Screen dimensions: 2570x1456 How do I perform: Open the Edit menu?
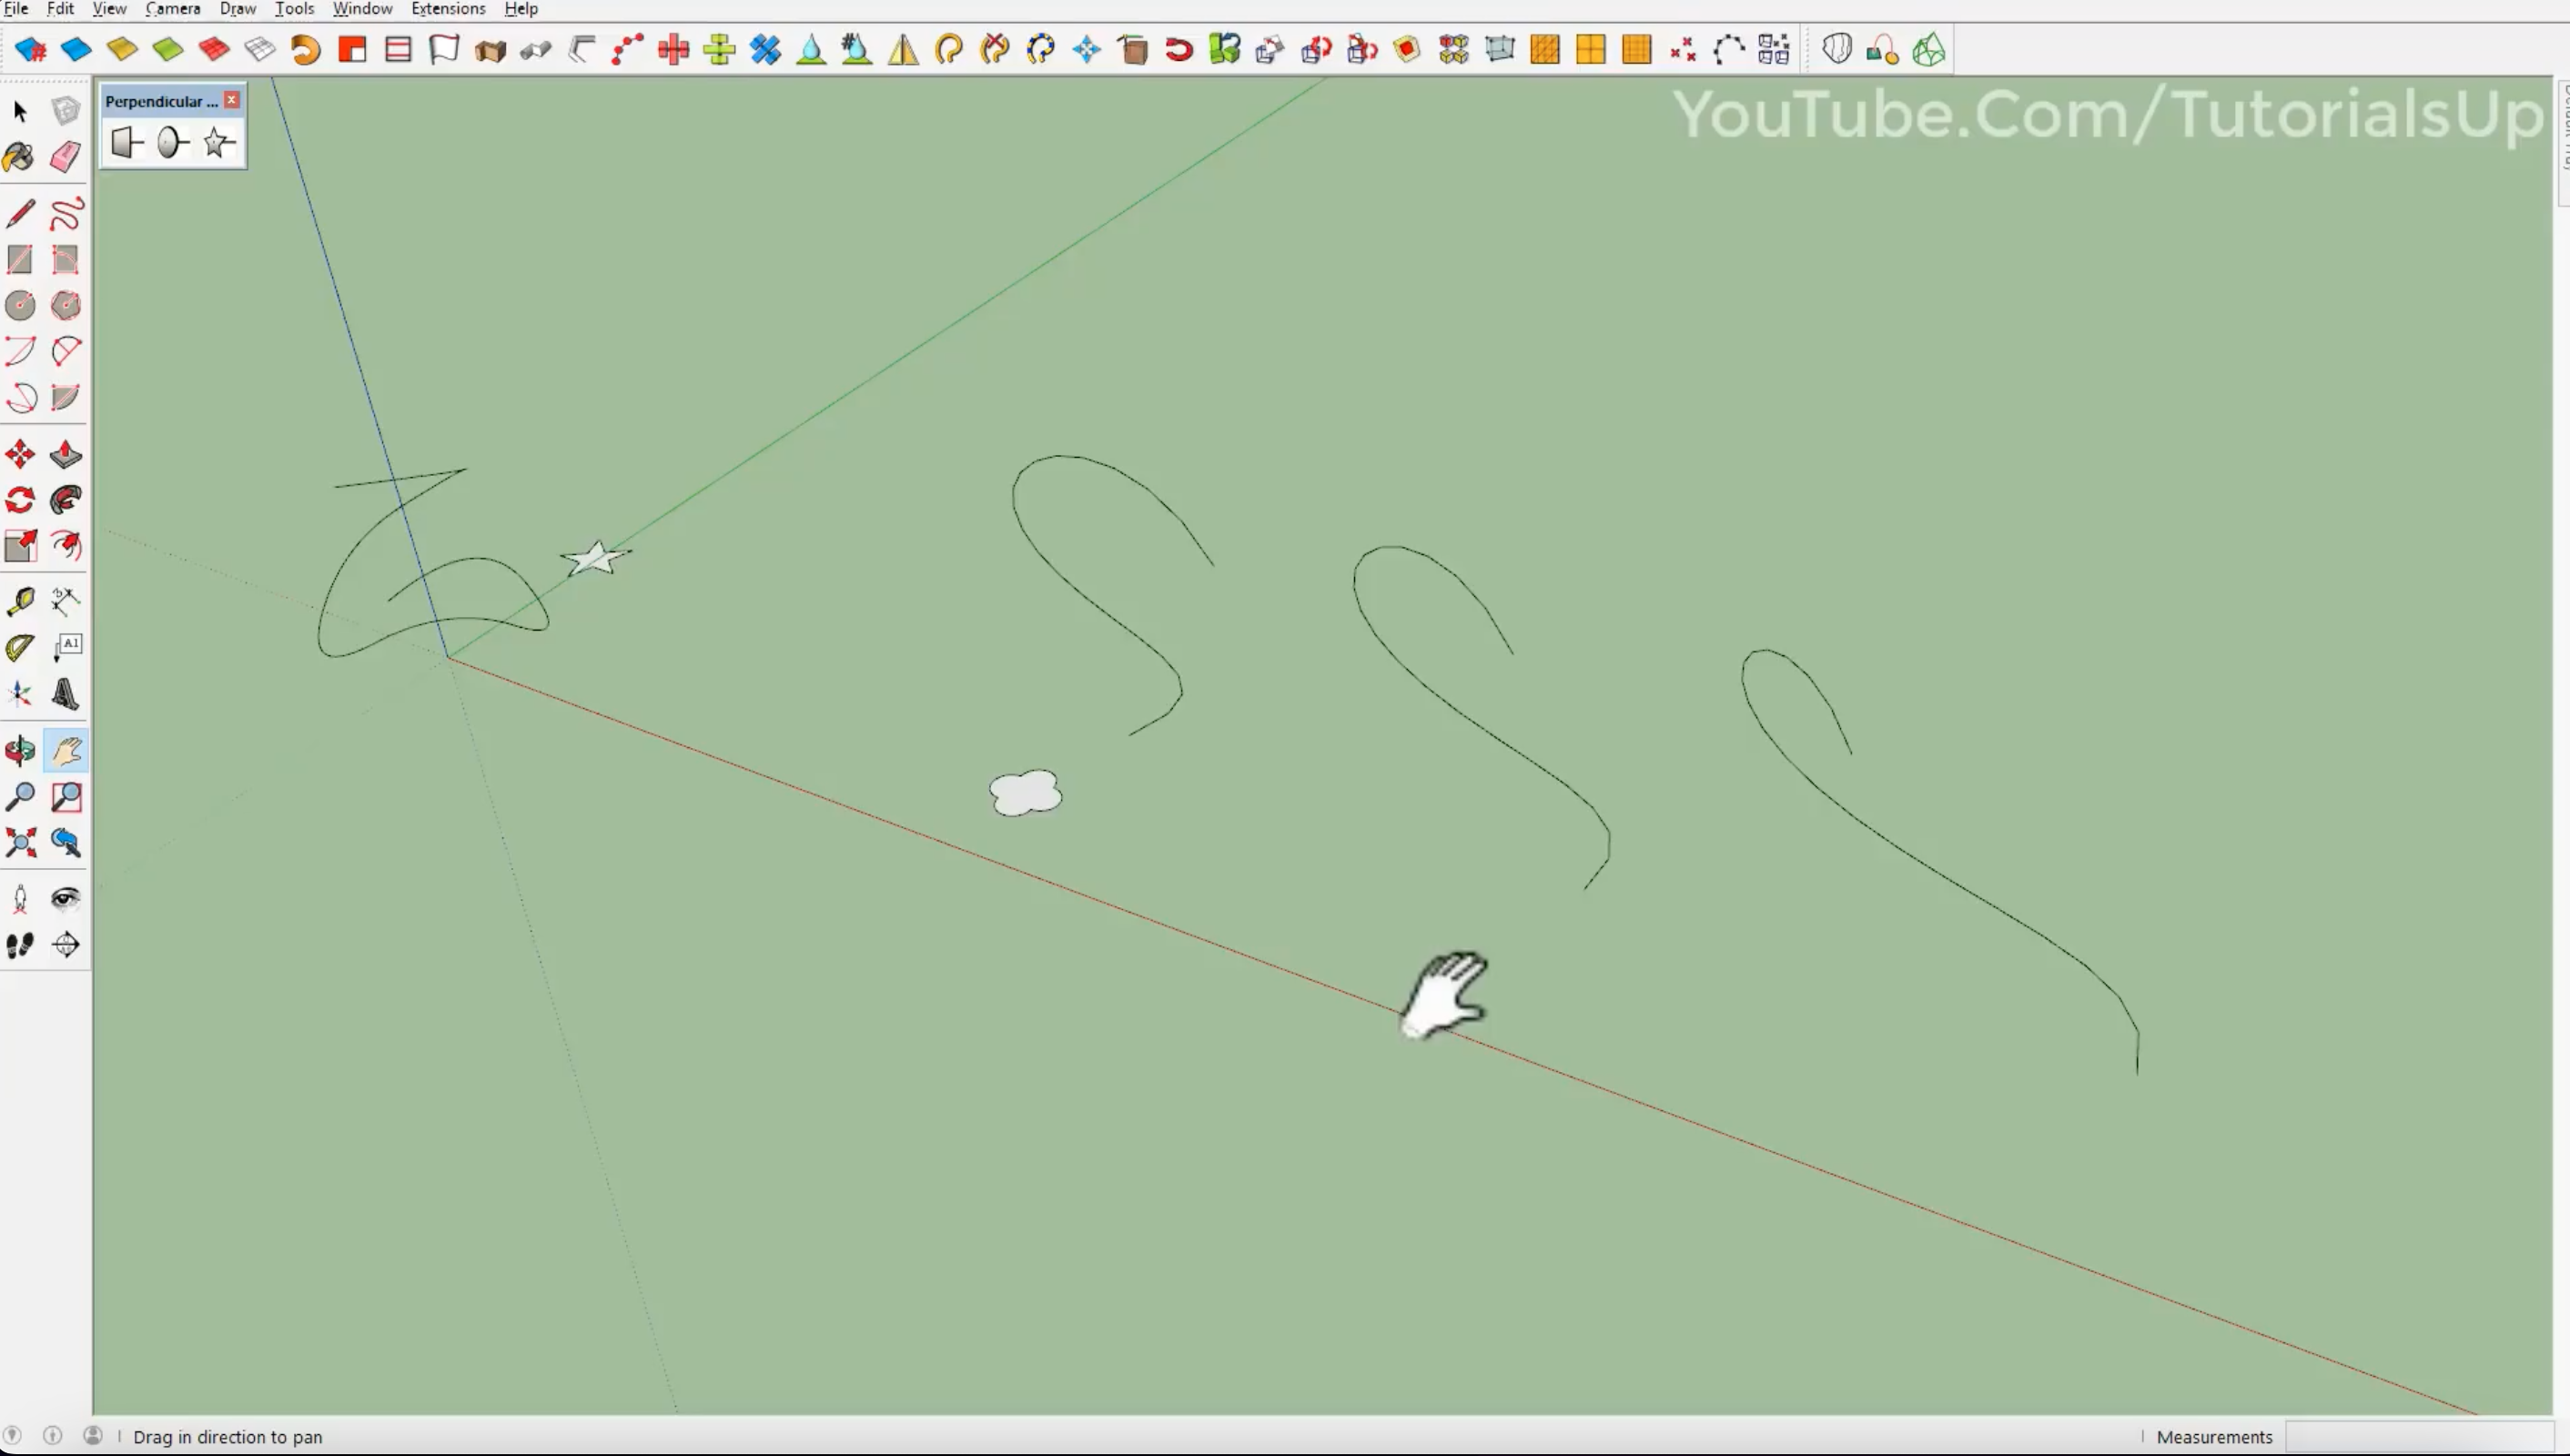[60, 9]
